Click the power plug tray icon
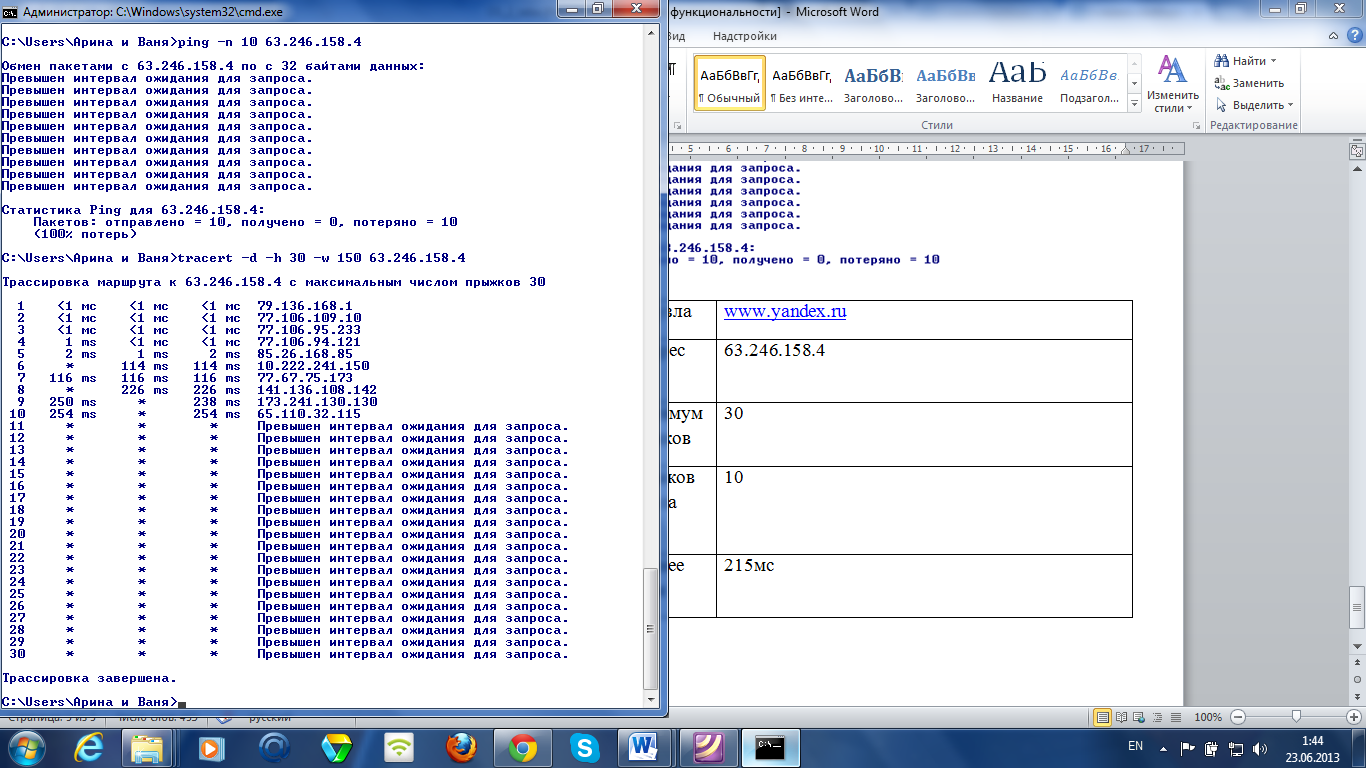The height and width of the screenshot is (768, 1366). [x=1212, y=747]
